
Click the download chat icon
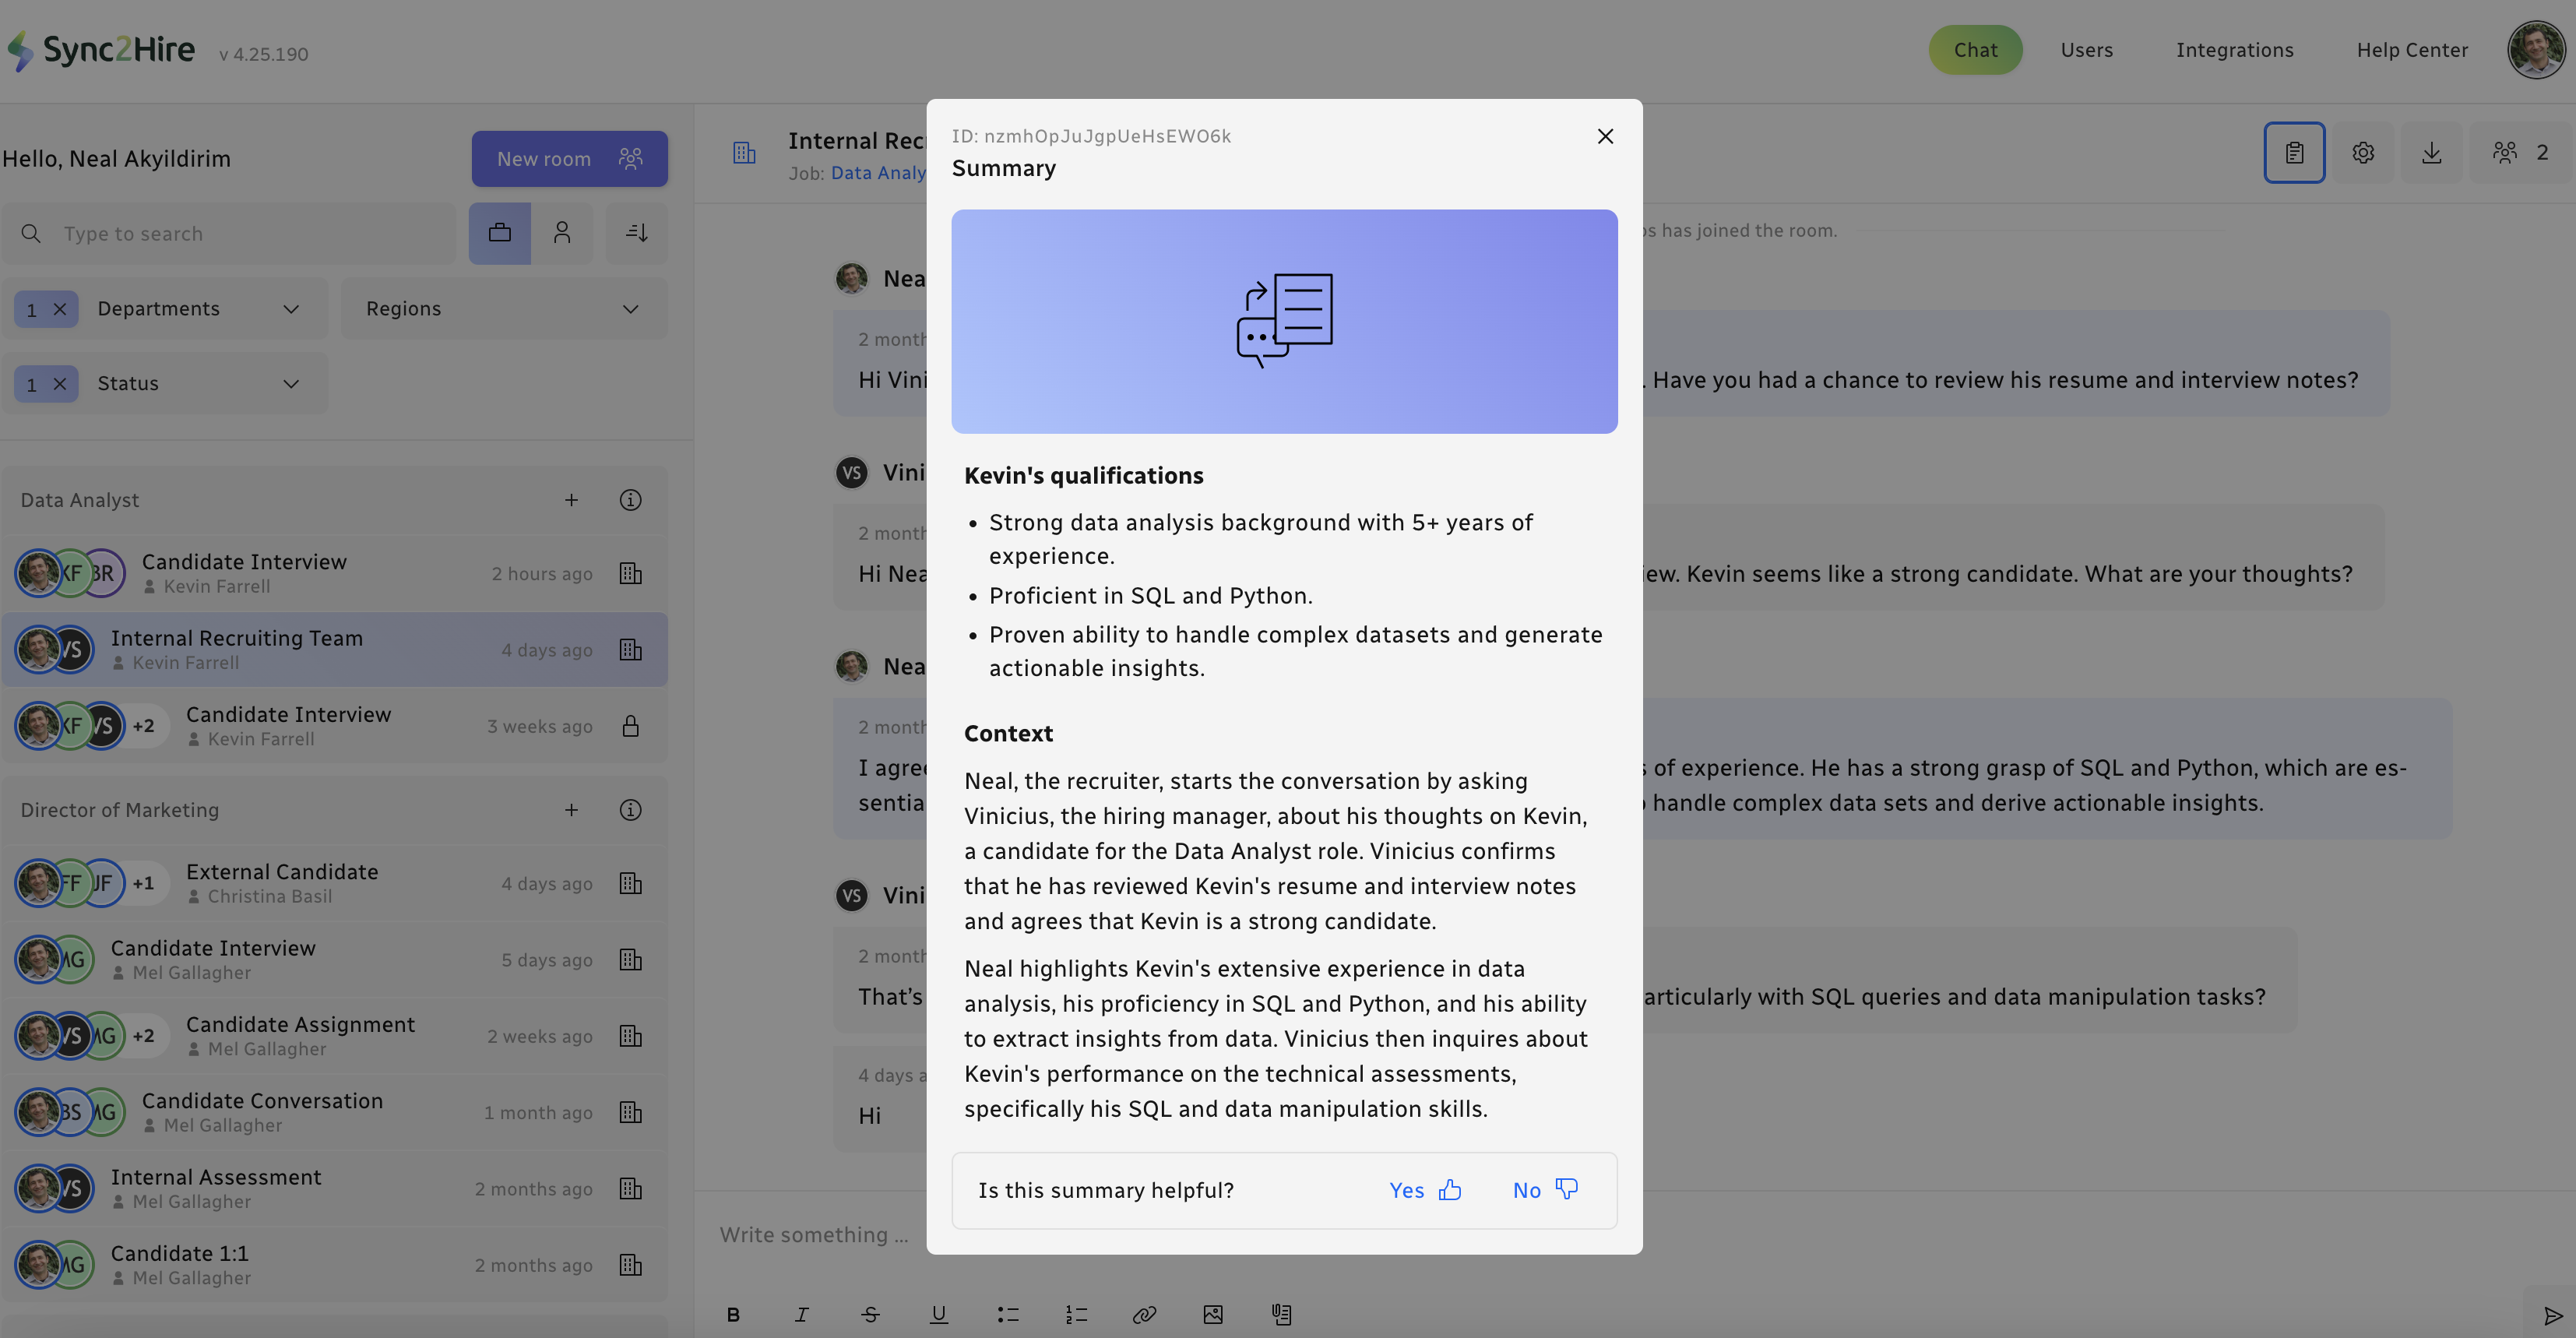tap(2431, 153)
